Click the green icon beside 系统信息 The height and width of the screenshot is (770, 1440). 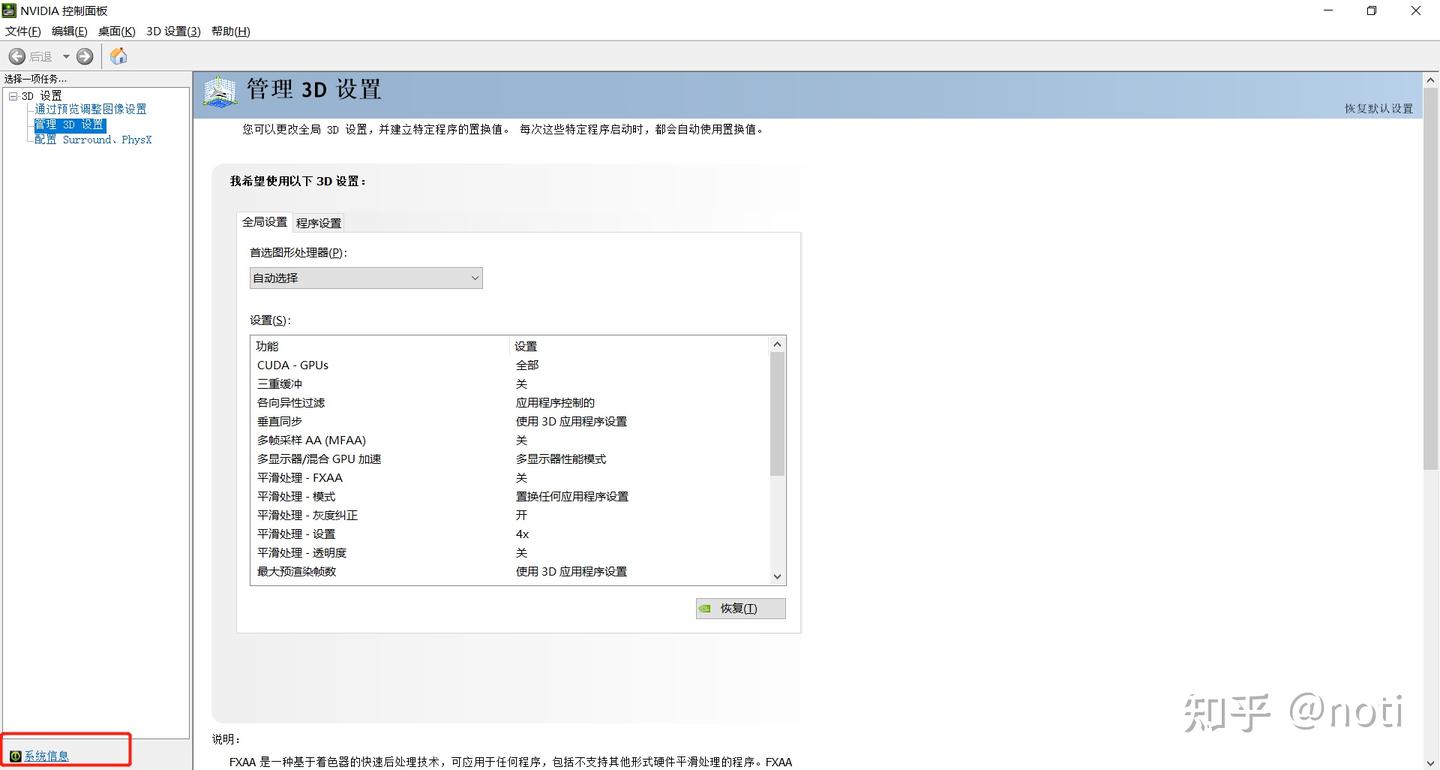click(15, 756)
